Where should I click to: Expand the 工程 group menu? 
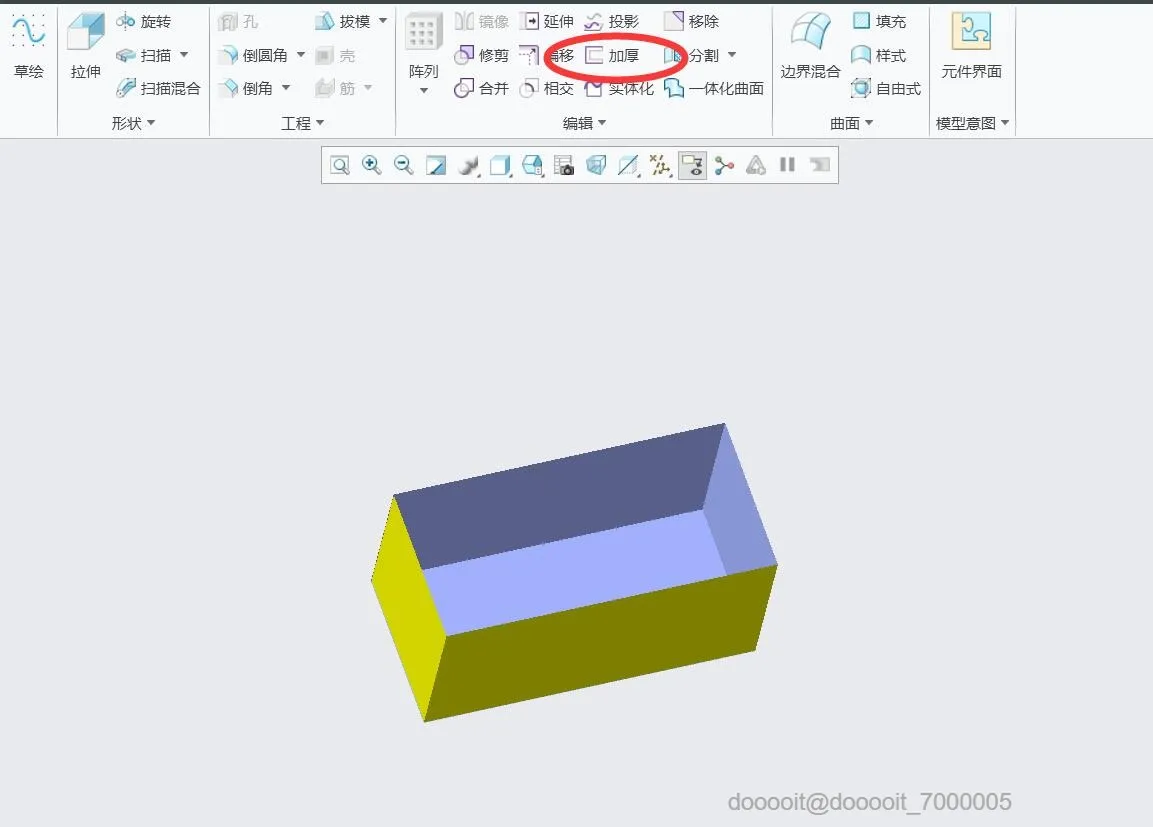click(302, 123)
